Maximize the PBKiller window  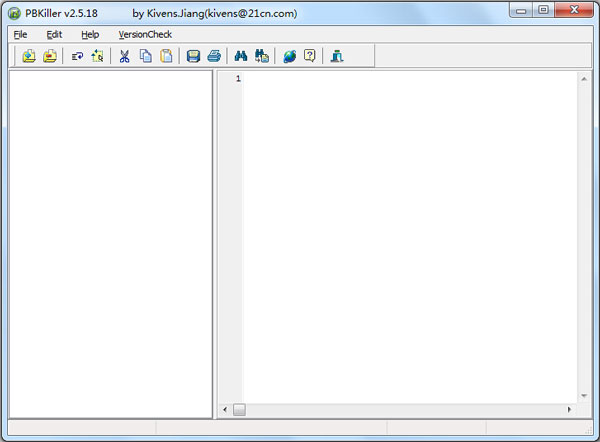click(x=543, y=10)
